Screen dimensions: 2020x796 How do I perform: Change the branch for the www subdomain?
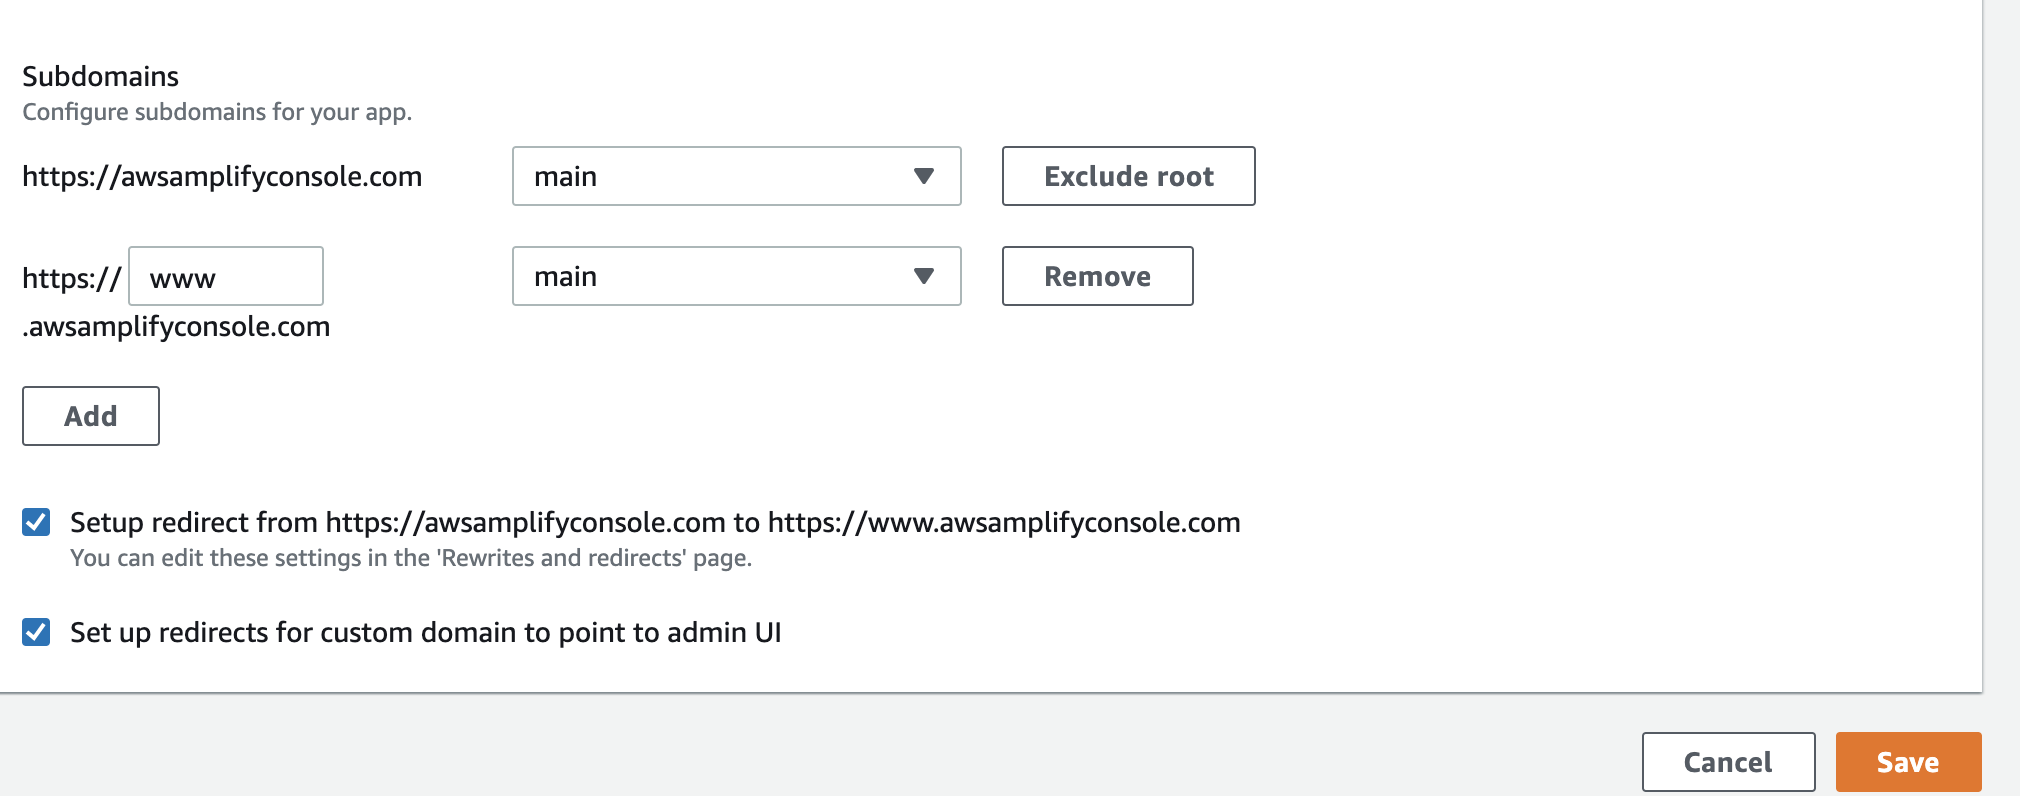pos(735,276)
